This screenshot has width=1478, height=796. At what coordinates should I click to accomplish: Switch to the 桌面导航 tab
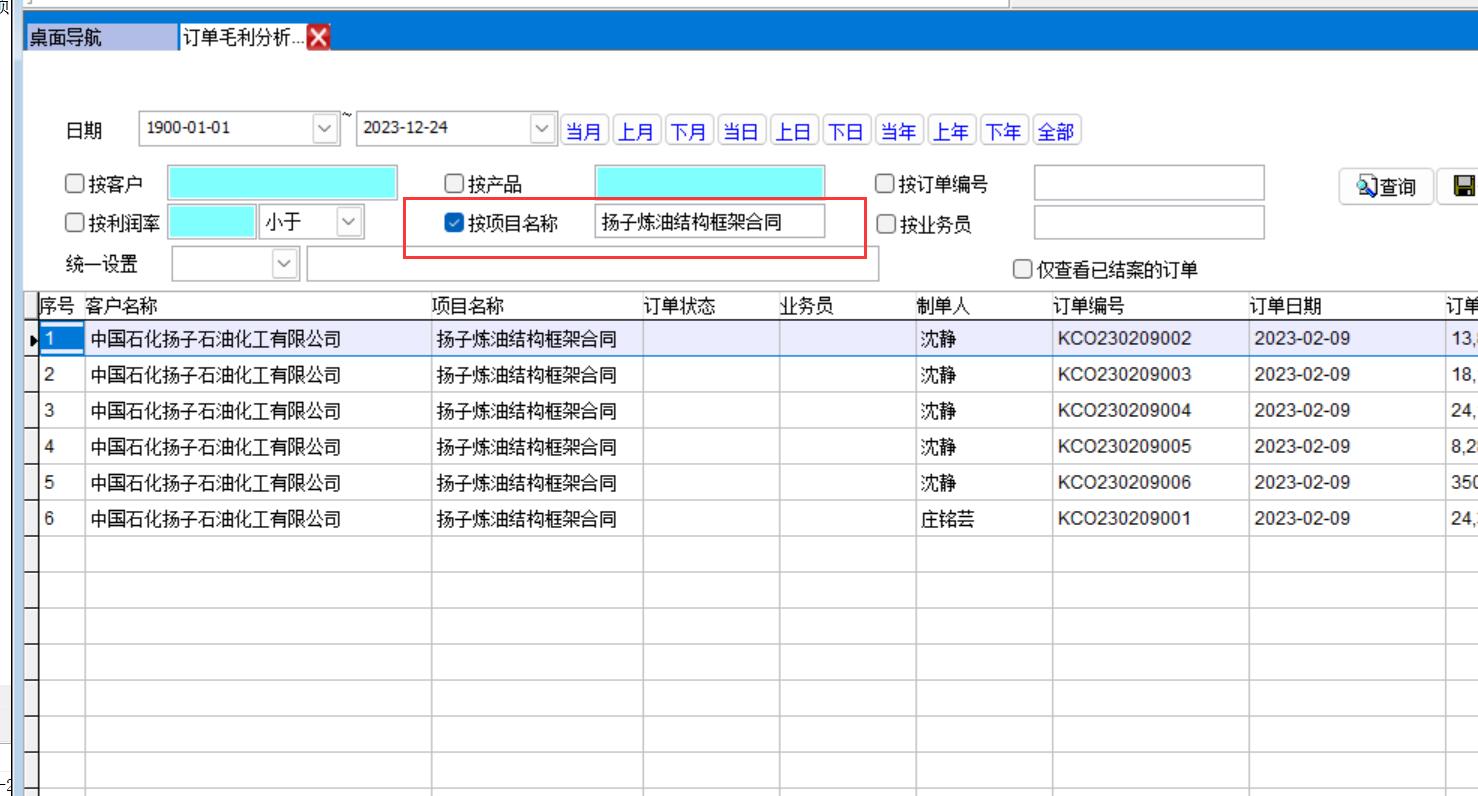pyautogui.click(x=100, y=38)
